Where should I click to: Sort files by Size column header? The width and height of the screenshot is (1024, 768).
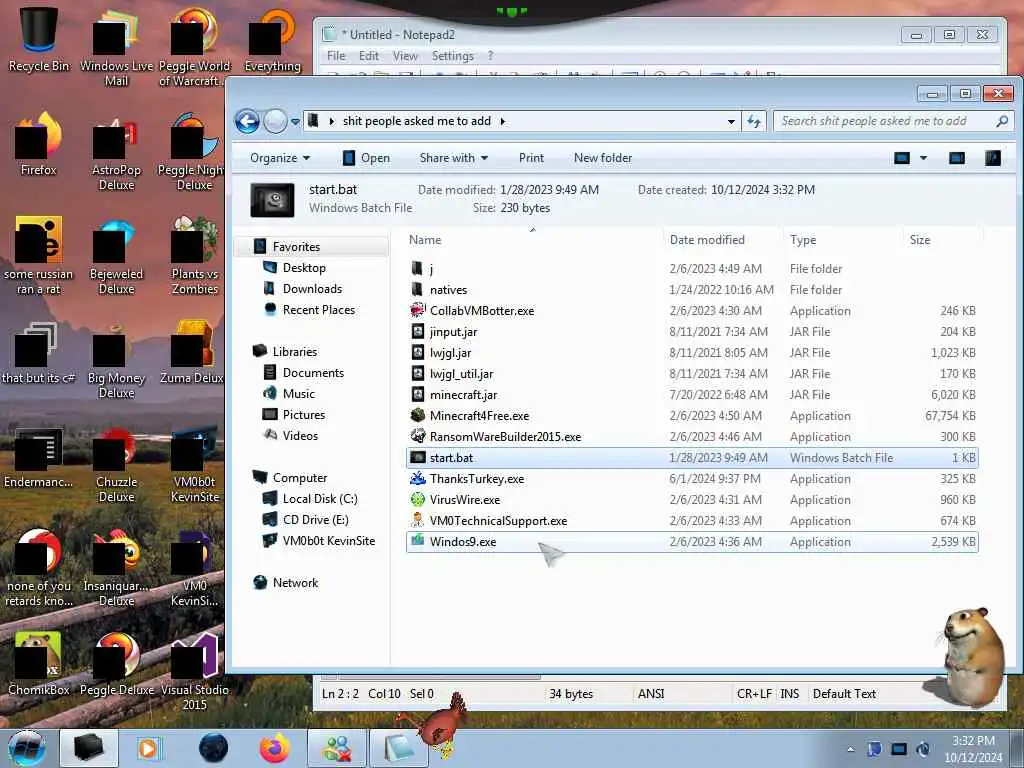point(942,240)
